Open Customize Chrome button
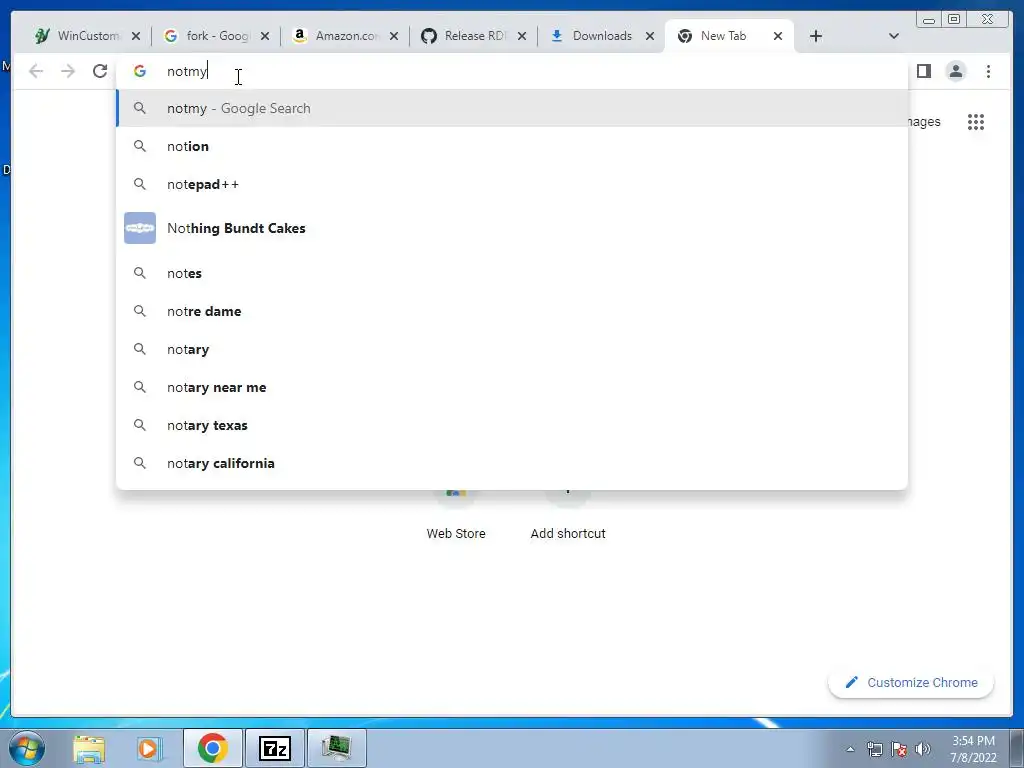This screenshot has height=768, width=1024. (911, 682)
